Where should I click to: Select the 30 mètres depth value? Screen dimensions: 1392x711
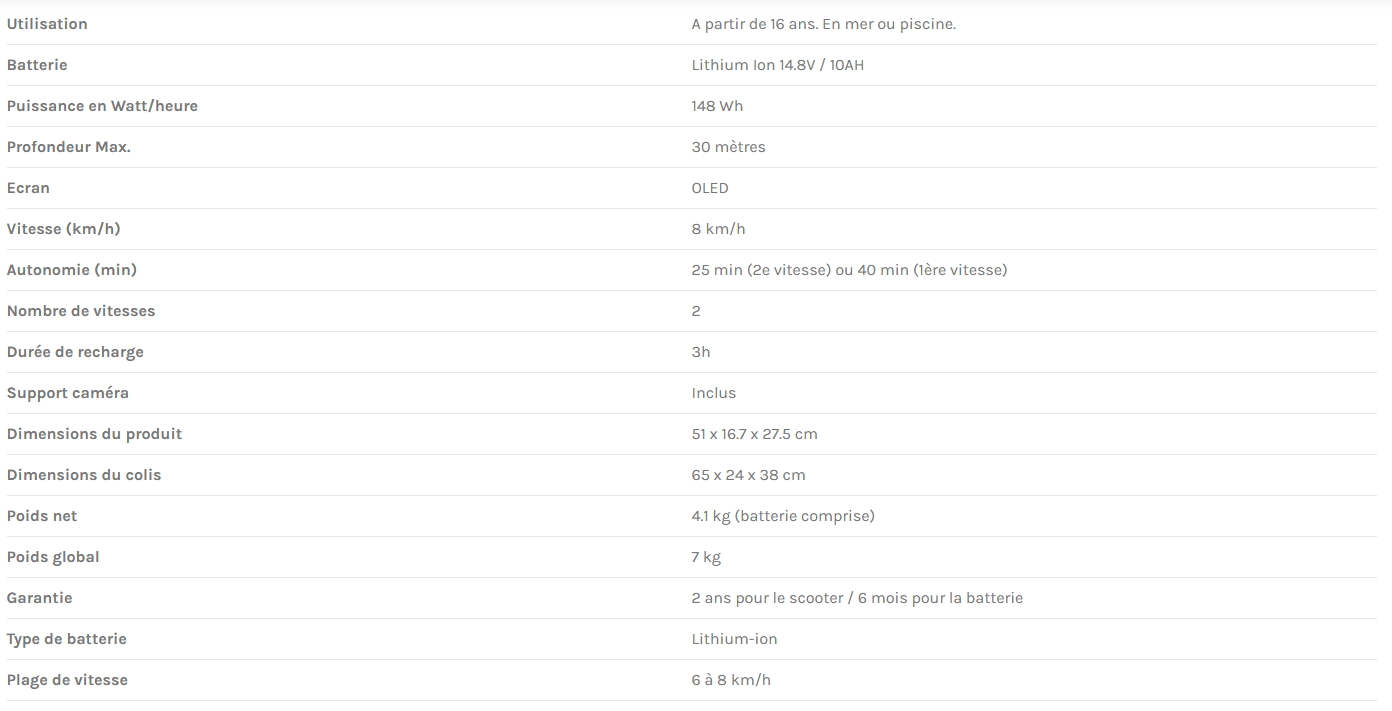(x=728, y=147)
